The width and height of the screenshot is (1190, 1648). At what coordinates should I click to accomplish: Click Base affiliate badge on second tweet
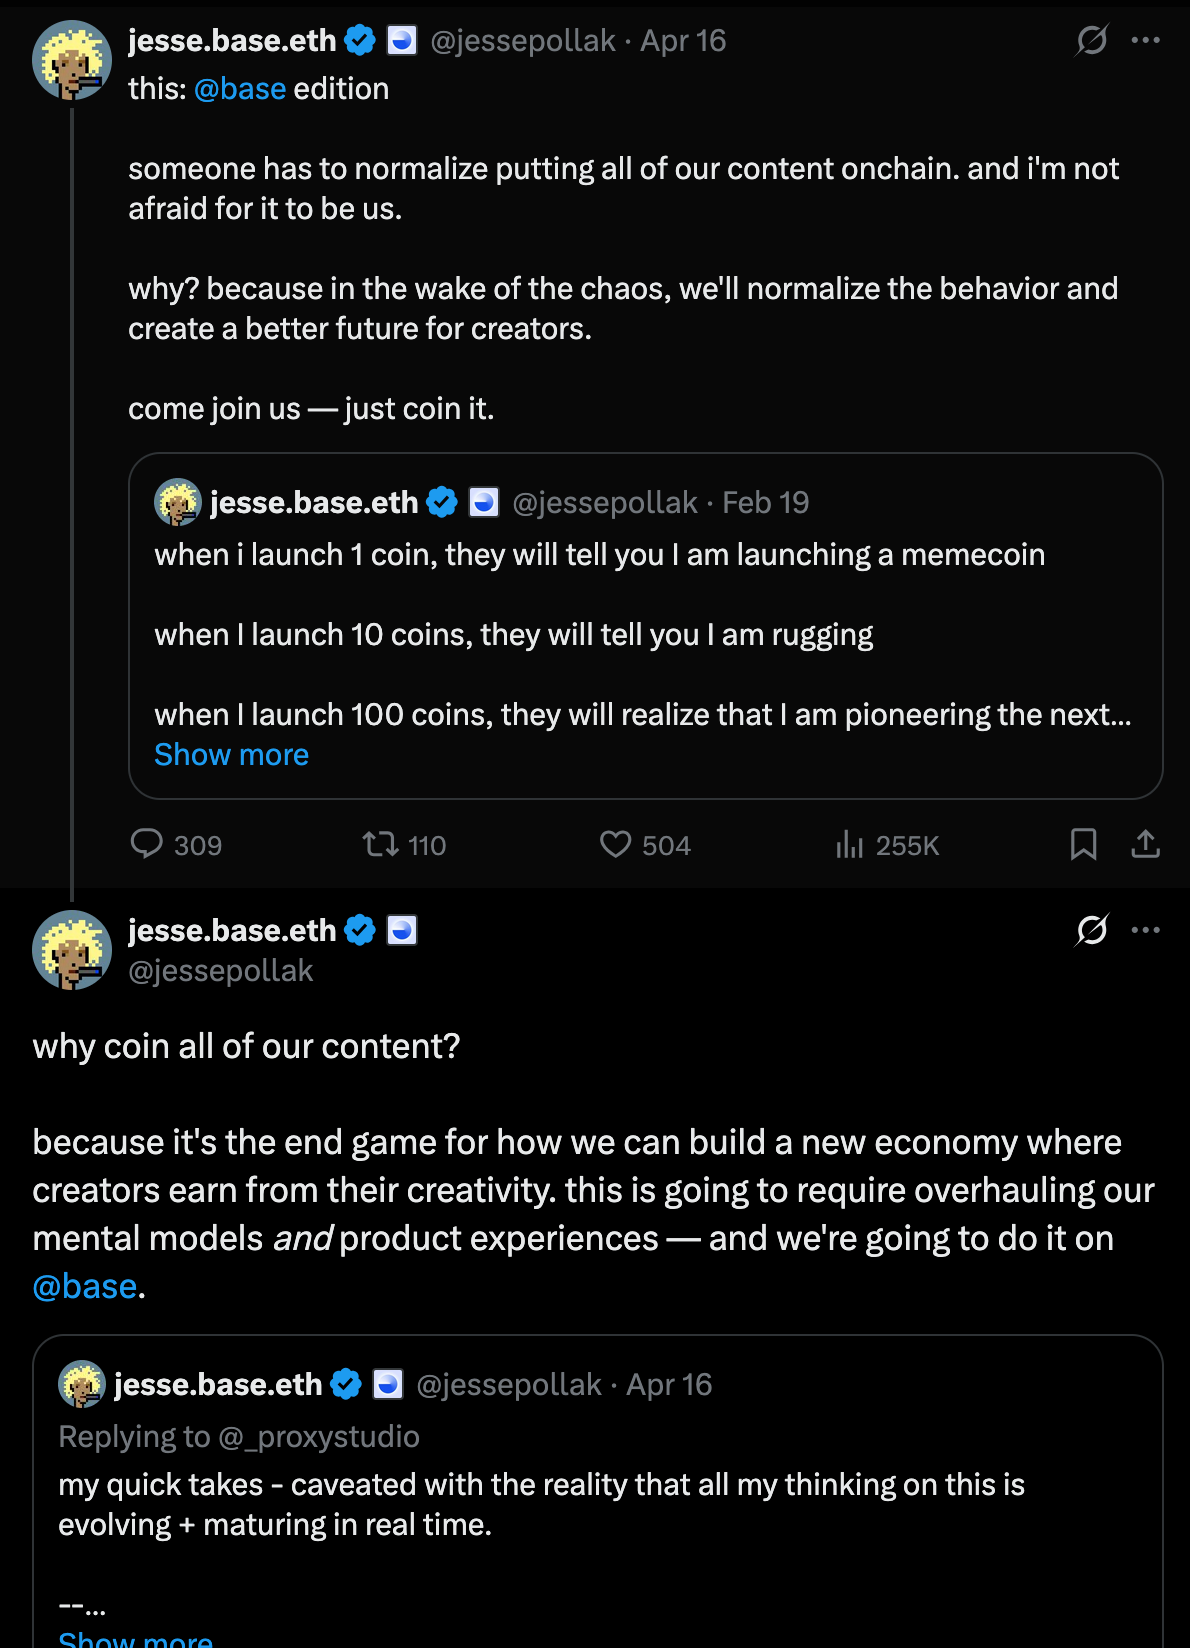(x=402, y=931)
